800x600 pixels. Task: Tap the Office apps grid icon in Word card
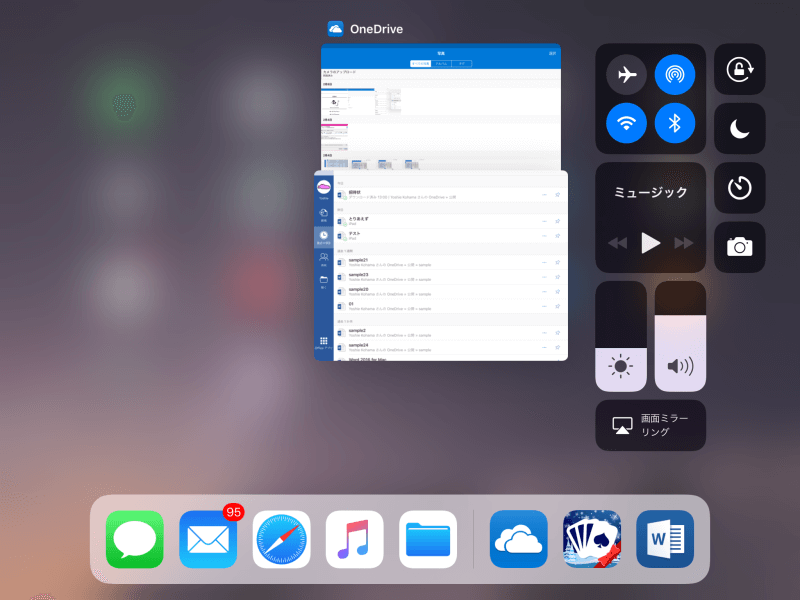323,341
